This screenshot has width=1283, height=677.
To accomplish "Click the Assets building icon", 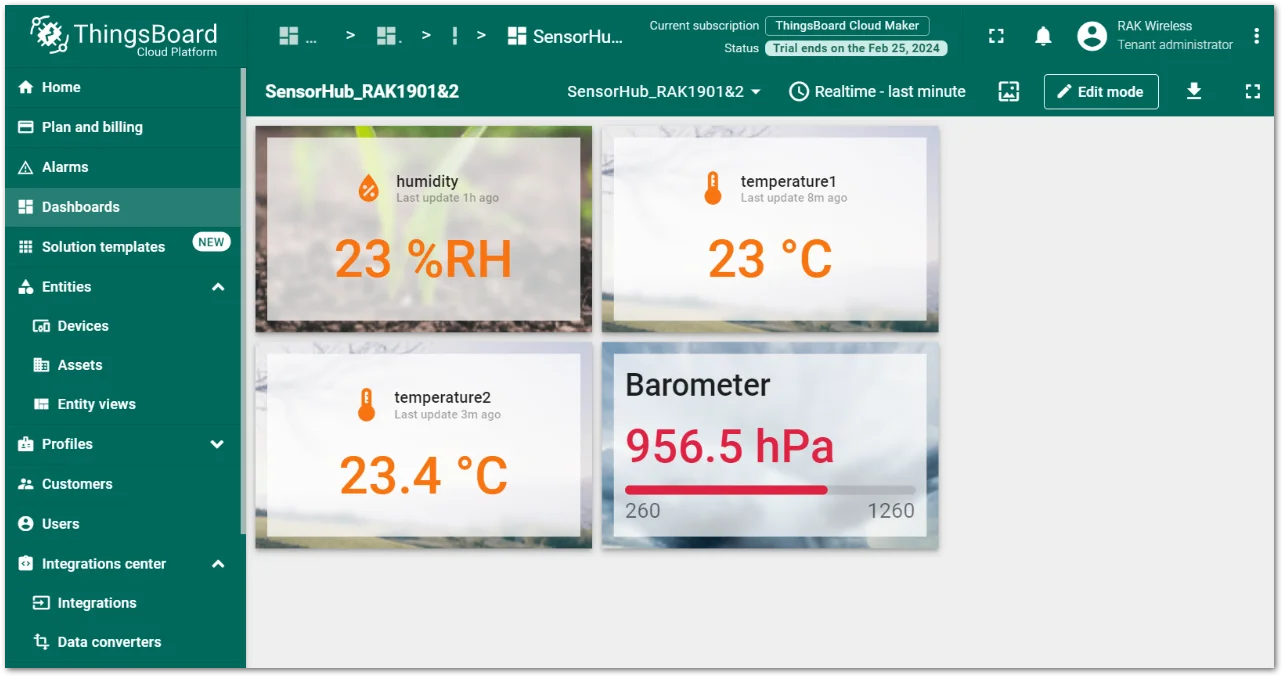I will coord(42,365).
